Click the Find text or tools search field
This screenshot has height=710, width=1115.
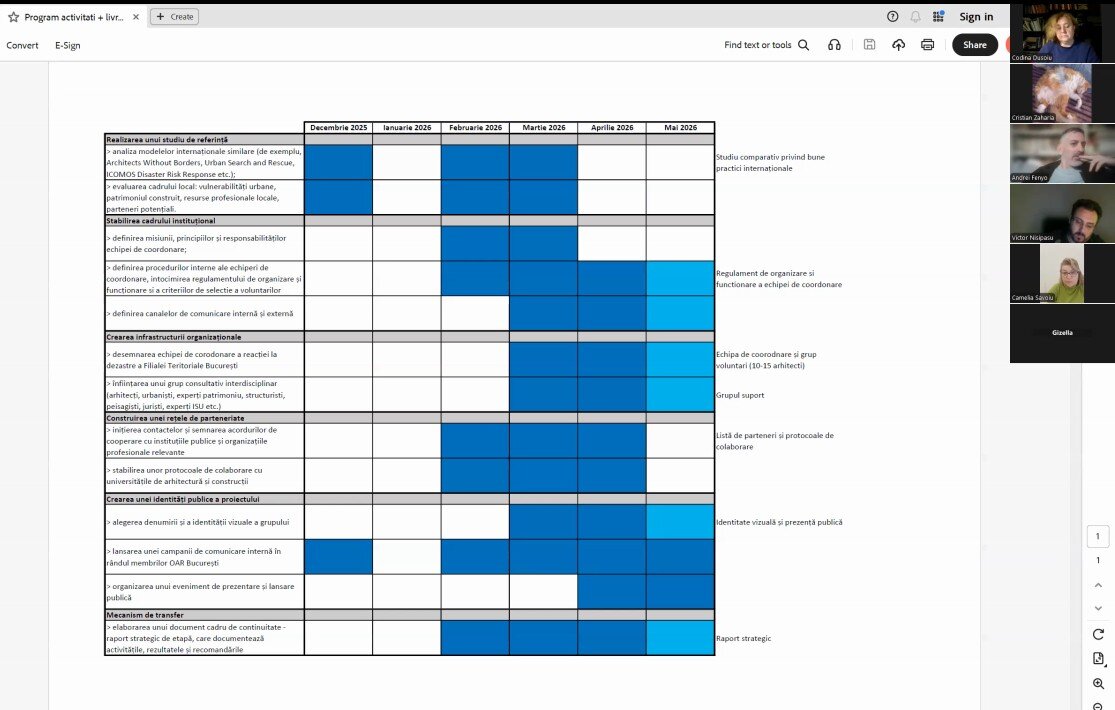767,45
